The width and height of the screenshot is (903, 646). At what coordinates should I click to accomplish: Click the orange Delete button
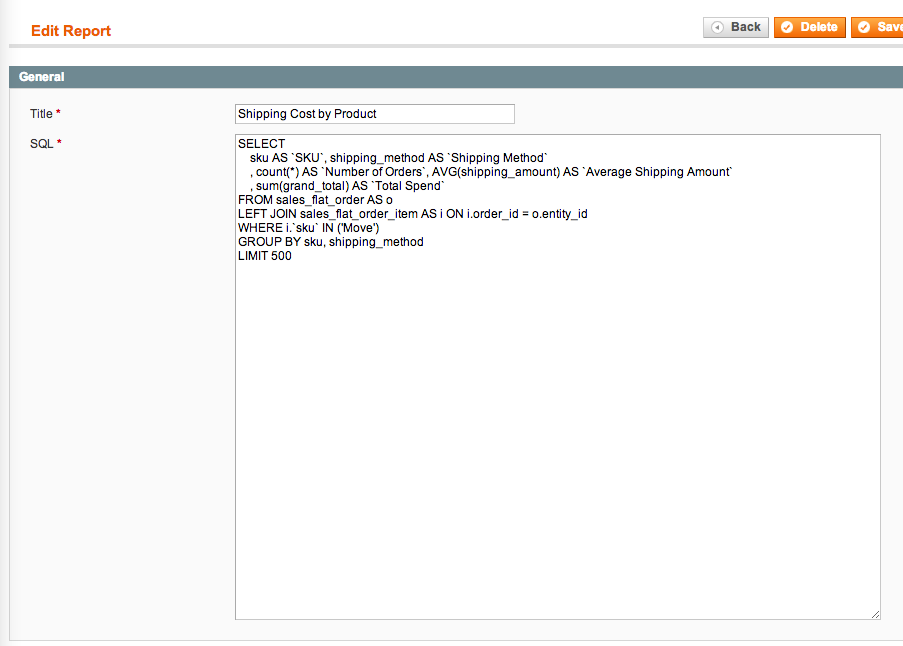(809, 27)
